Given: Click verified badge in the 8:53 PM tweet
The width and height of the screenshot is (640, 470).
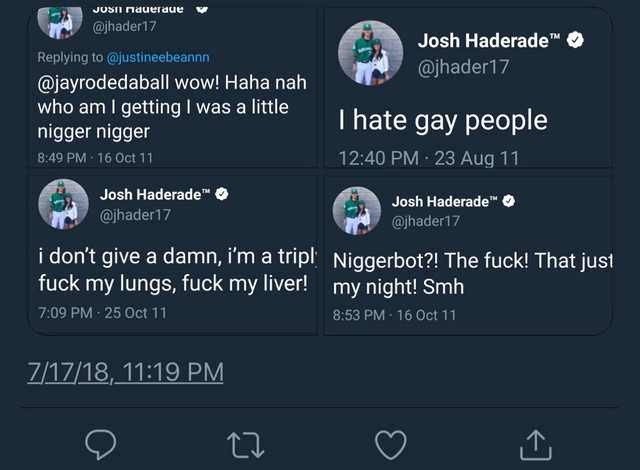Looking at the screenshot, I should coord(509,201).
